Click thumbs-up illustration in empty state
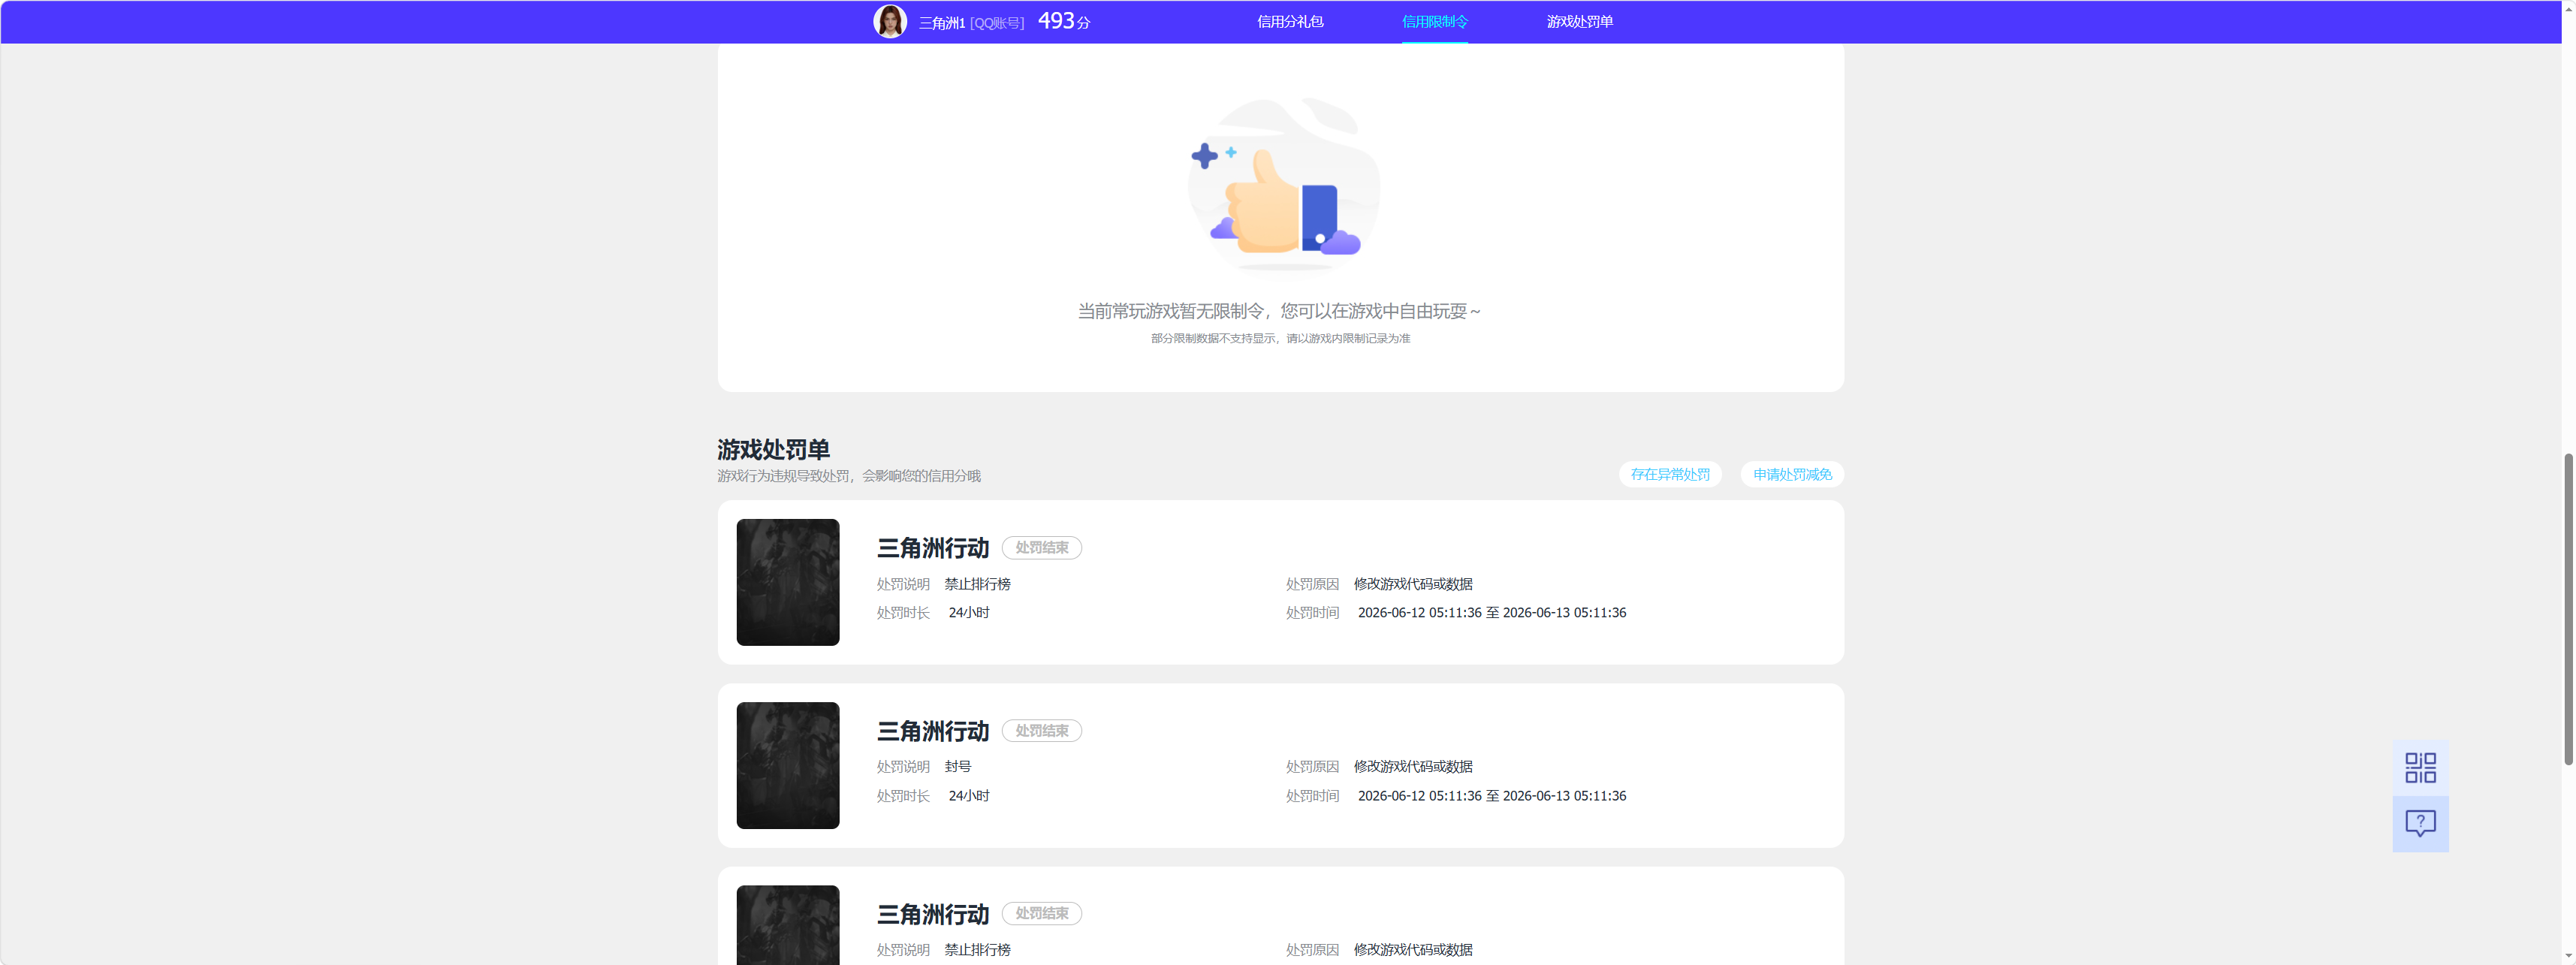This screenshot has width=2576, height=965. pos(1283,184)
